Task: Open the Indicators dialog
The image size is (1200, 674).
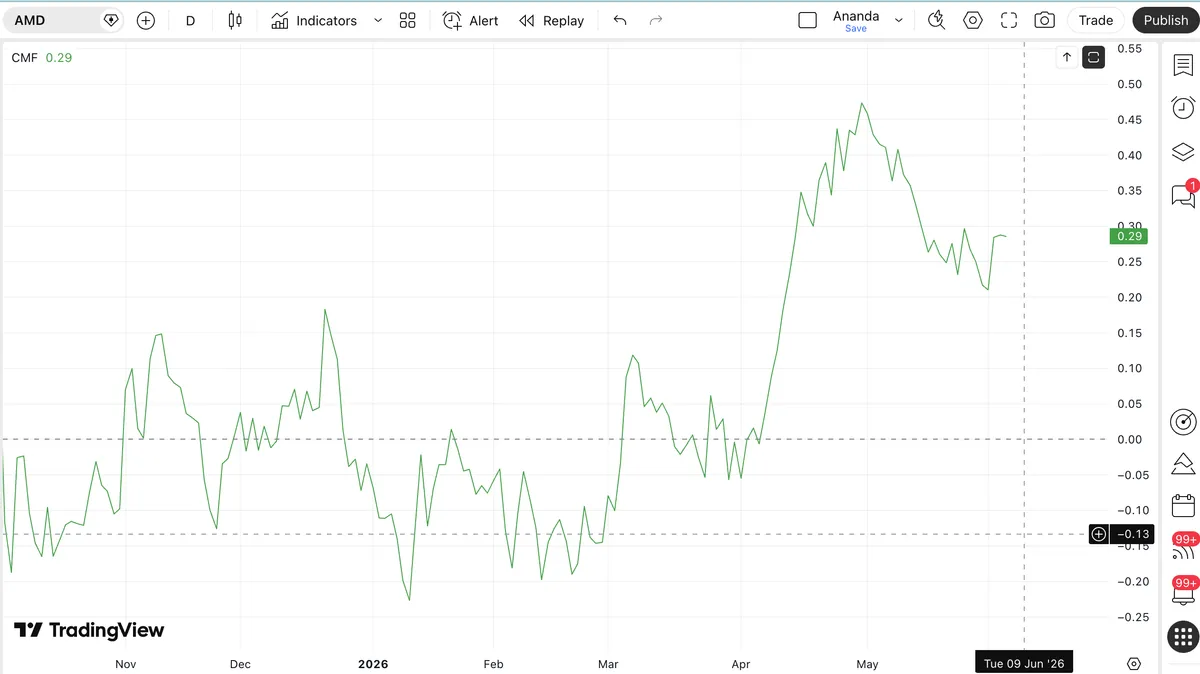Action: tap(314, 20)
